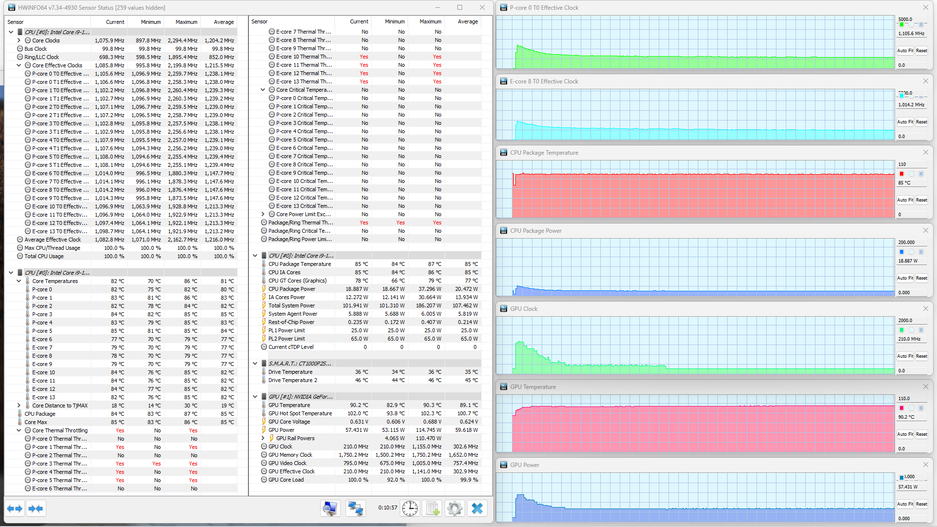Click the CPU Package Power graph window icon
Screen dimensions: 937x527
coord(504,231)
